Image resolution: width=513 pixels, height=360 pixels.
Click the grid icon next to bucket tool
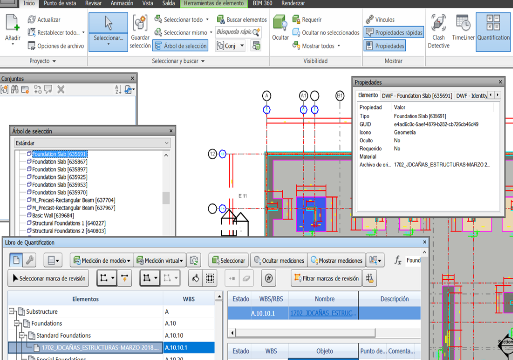tap(210, 278)
